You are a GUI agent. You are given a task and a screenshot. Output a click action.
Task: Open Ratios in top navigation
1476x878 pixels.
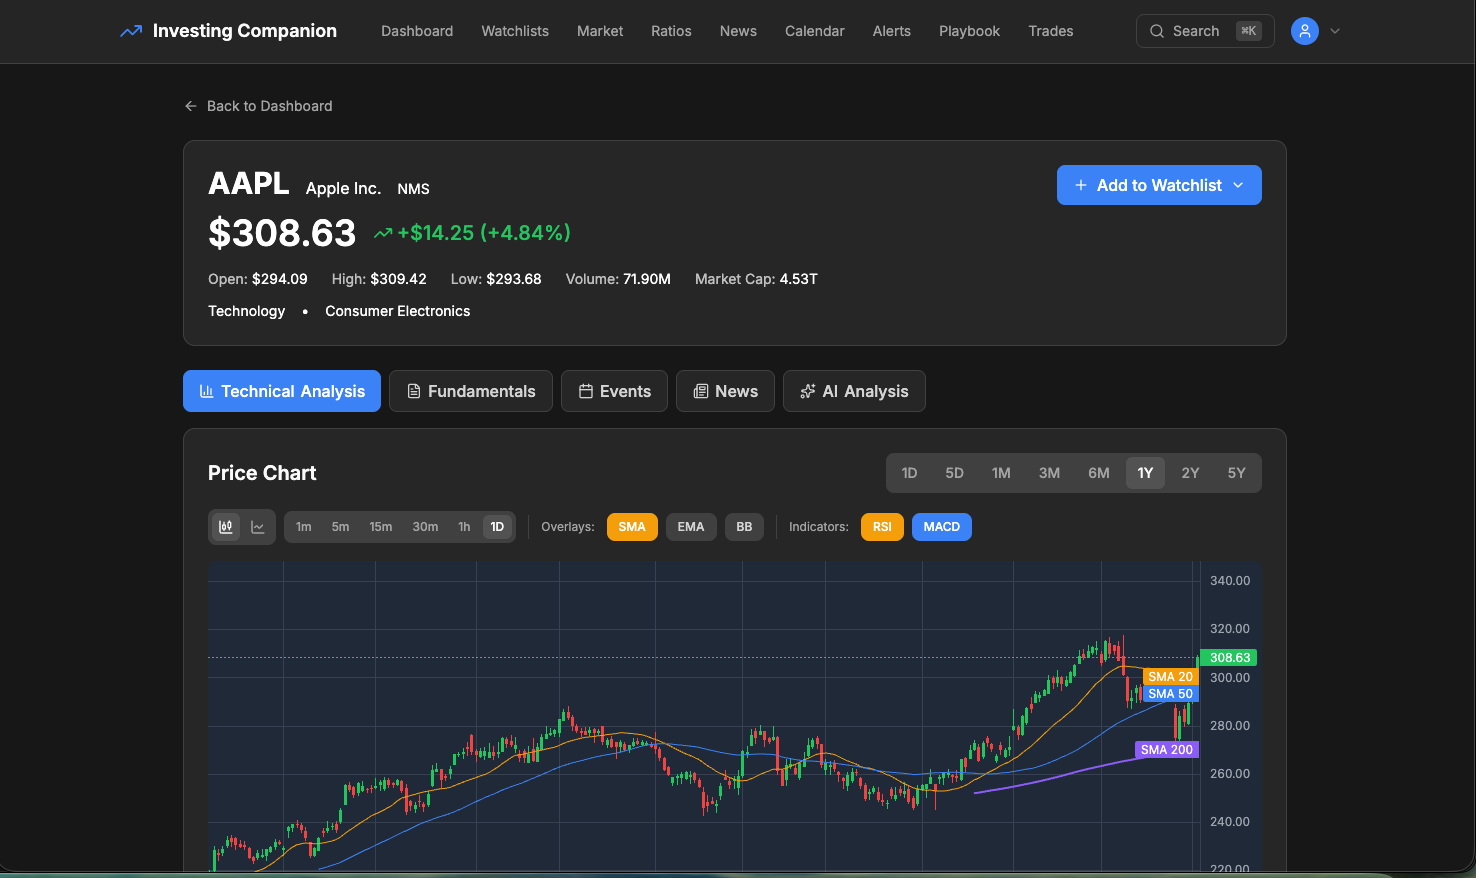point(671,31)
